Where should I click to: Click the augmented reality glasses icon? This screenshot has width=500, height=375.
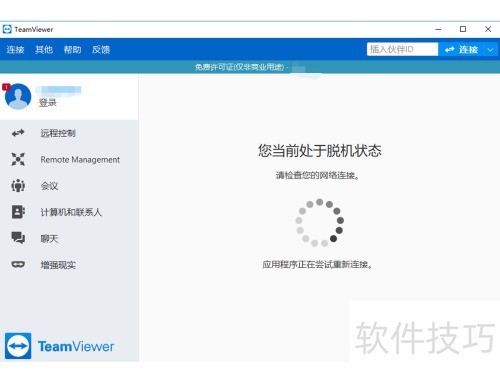[18, 264]
